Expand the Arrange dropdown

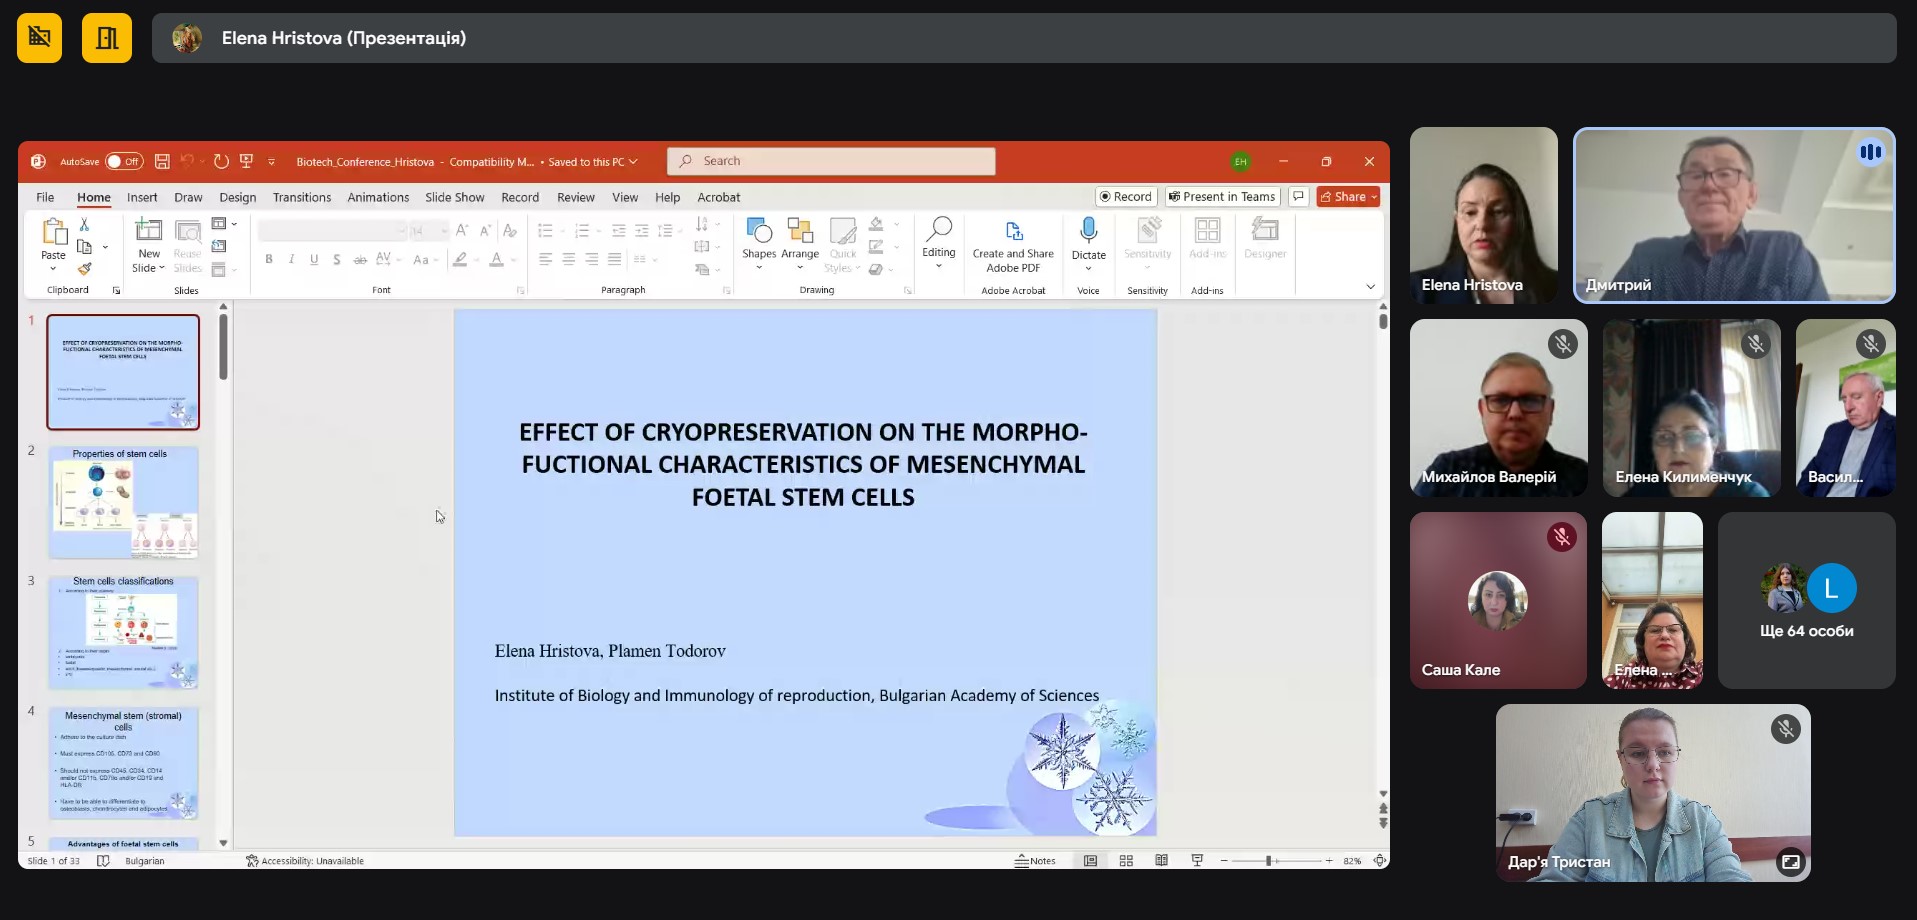800,267
